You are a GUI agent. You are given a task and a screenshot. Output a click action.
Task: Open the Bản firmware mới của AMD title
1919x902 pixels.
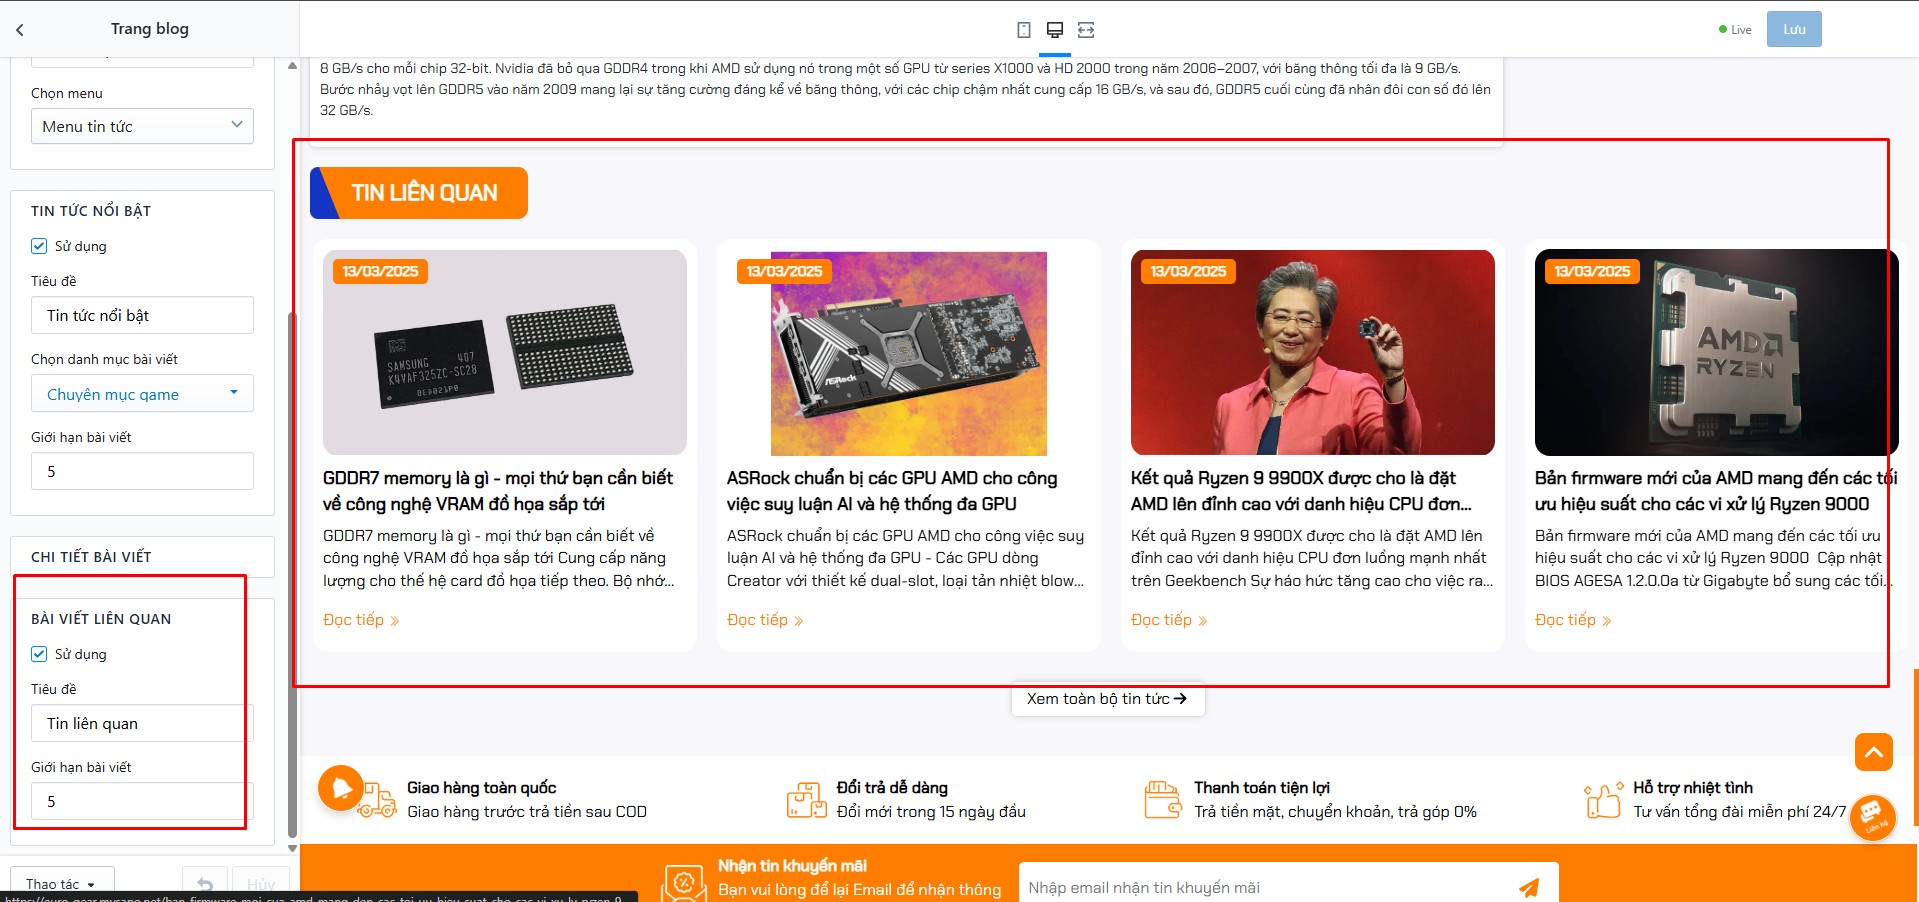pos(1716,491)
